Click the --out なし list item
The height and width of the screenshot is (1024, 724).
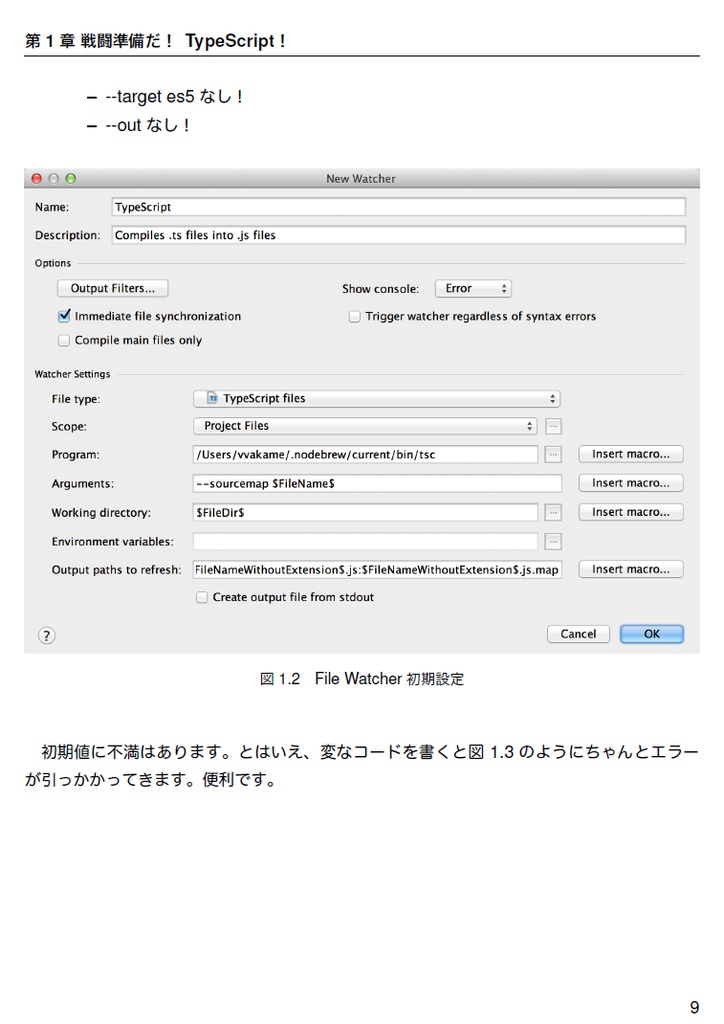(148, 125)
